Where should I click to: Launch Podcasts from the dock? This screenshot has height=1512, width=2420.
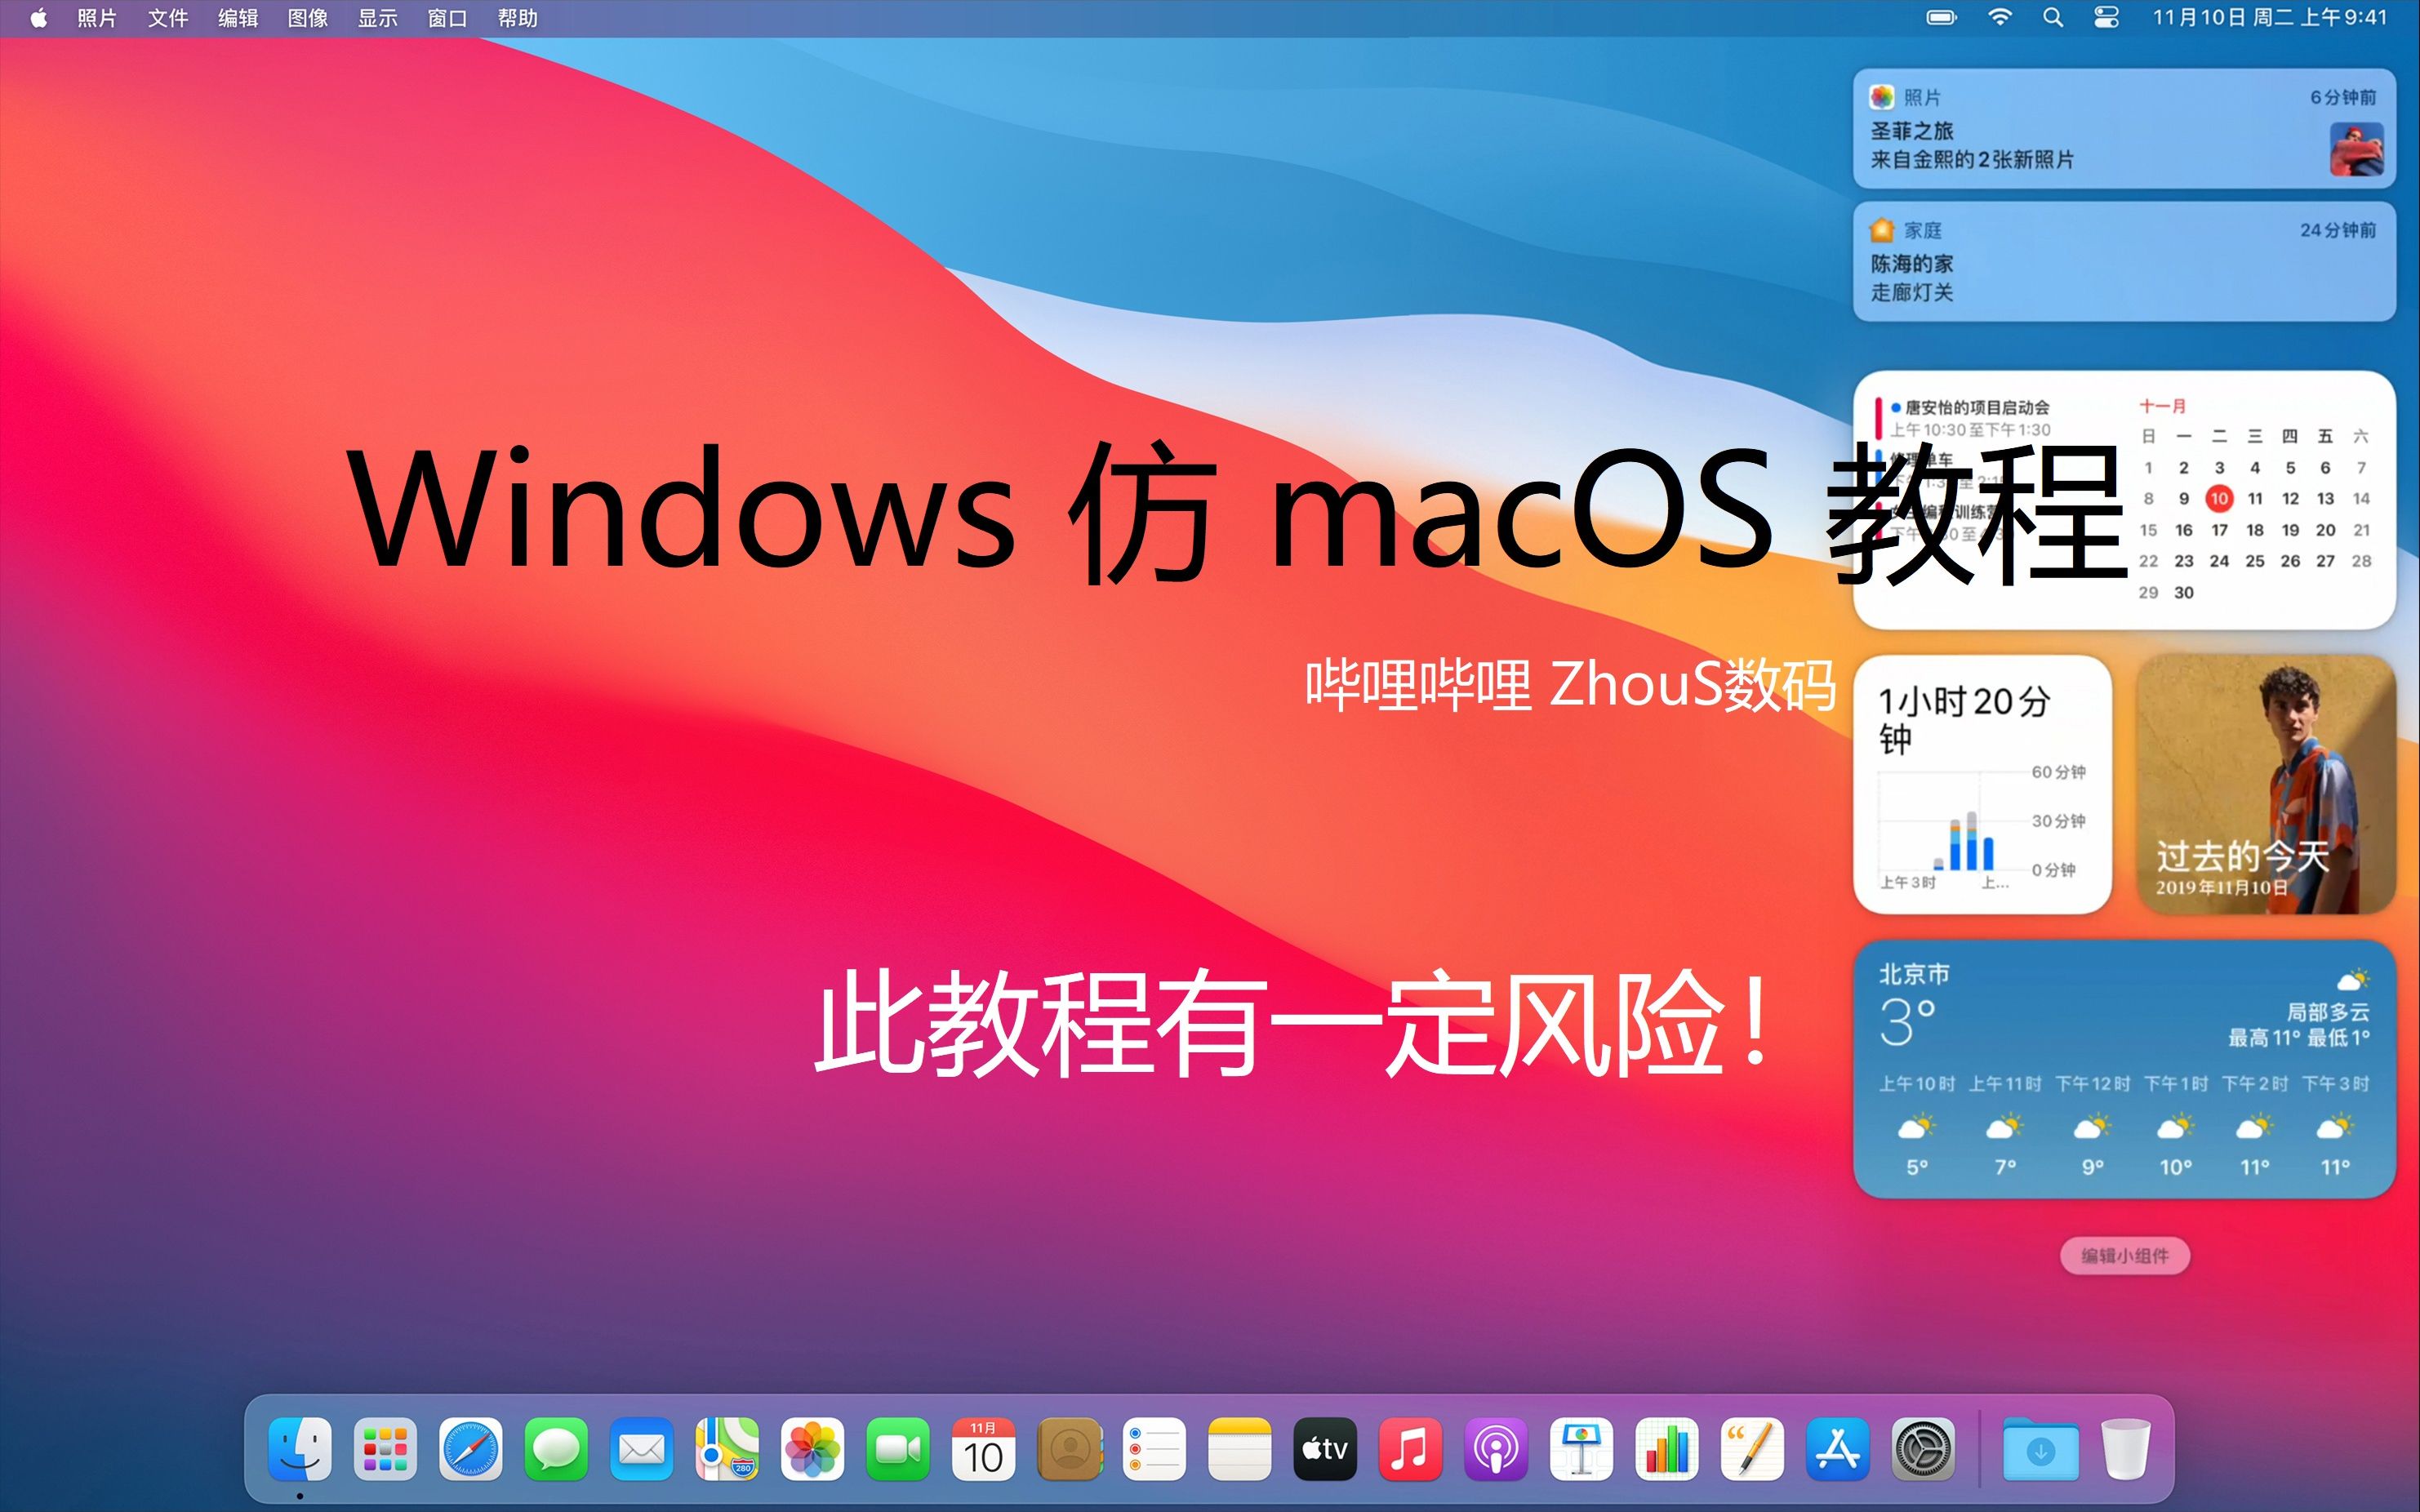1496,1449
